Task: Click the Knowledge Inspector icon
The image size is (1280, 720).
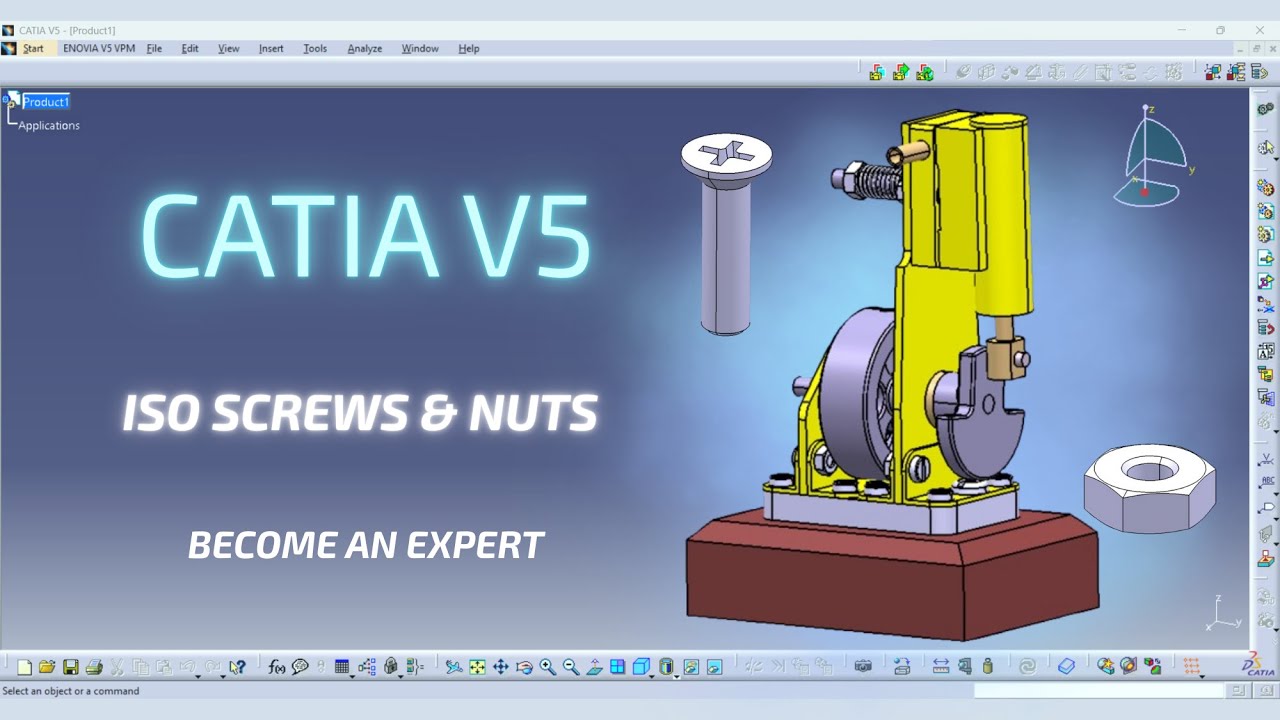Action: (366, 667)
